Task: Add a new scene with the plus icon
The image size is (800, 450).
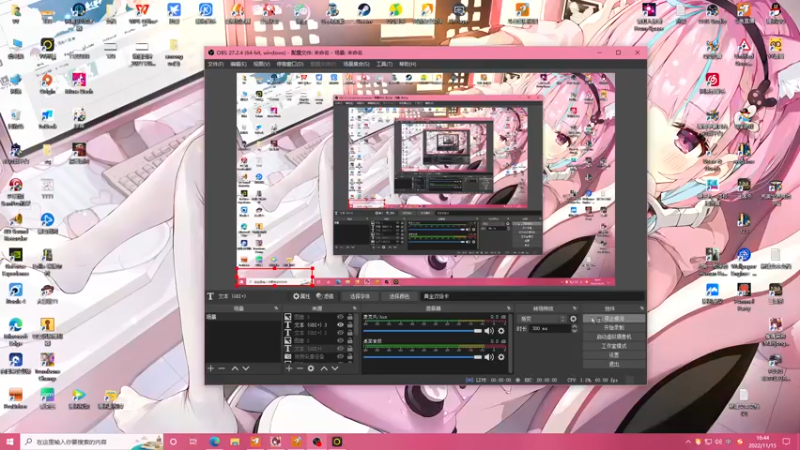Action: click(x=211, y=368)
